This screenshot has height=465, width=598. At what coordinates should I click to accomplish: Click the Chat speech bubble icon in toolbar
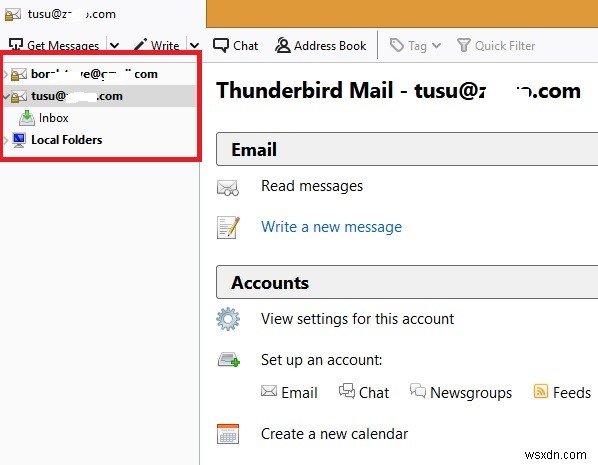(221, 45)
